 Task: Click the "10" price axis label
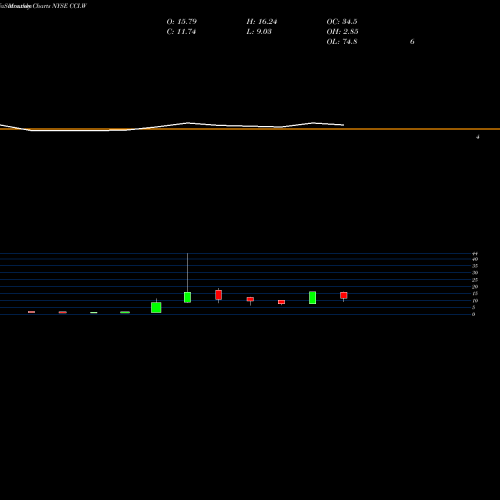(x=475, y=301)
